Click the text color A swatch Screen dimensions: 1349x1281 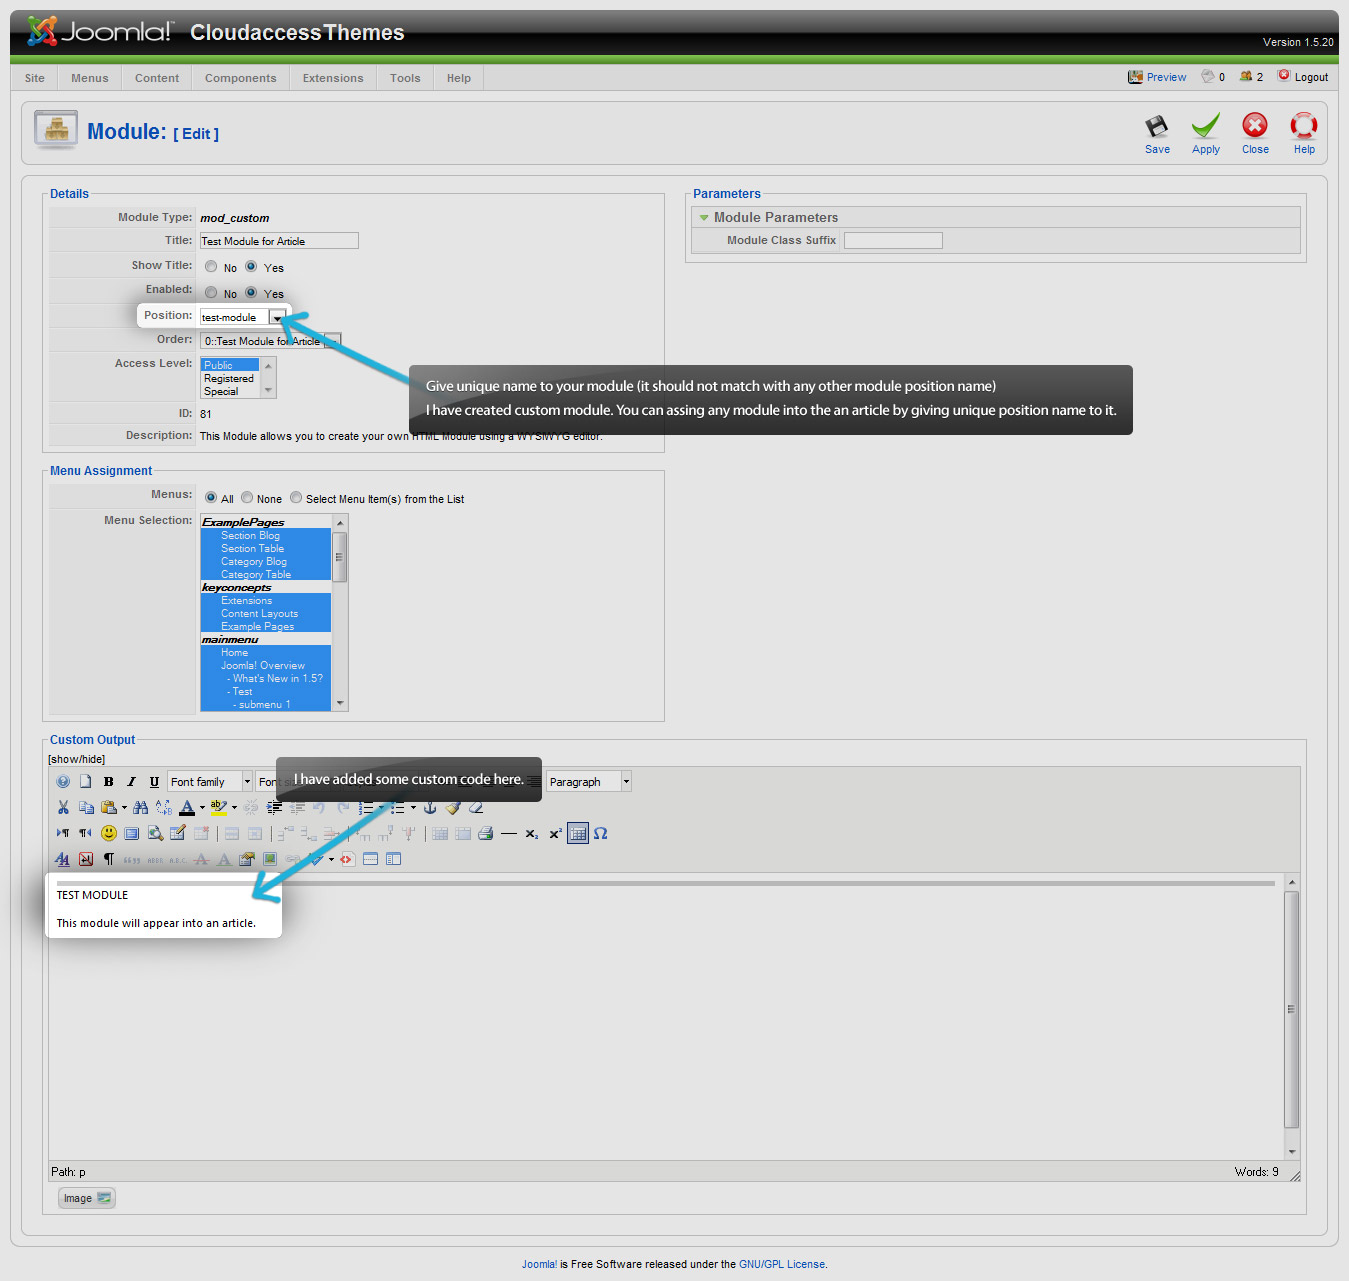point(187,808)
